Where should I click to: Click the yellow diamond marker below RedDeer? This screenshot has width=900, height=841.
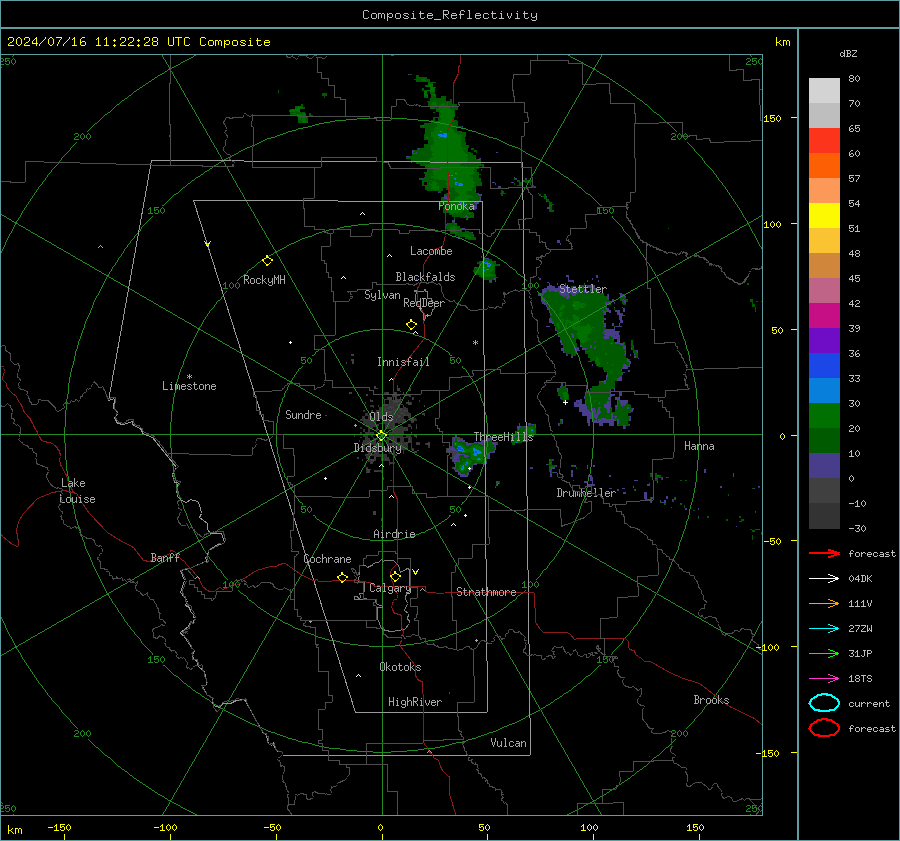pyautogui.click(x=411, y=325)
